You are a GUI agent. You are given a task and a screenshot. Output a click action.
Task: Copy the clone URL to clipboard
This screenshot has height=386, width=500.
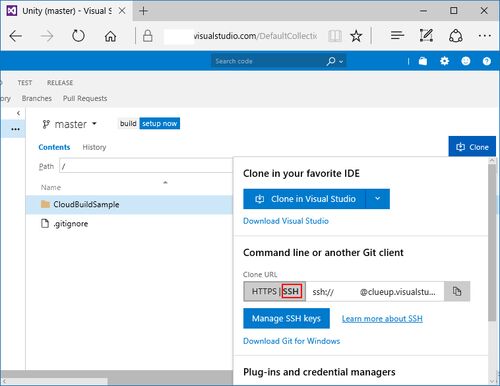click(x=457, y=291)
